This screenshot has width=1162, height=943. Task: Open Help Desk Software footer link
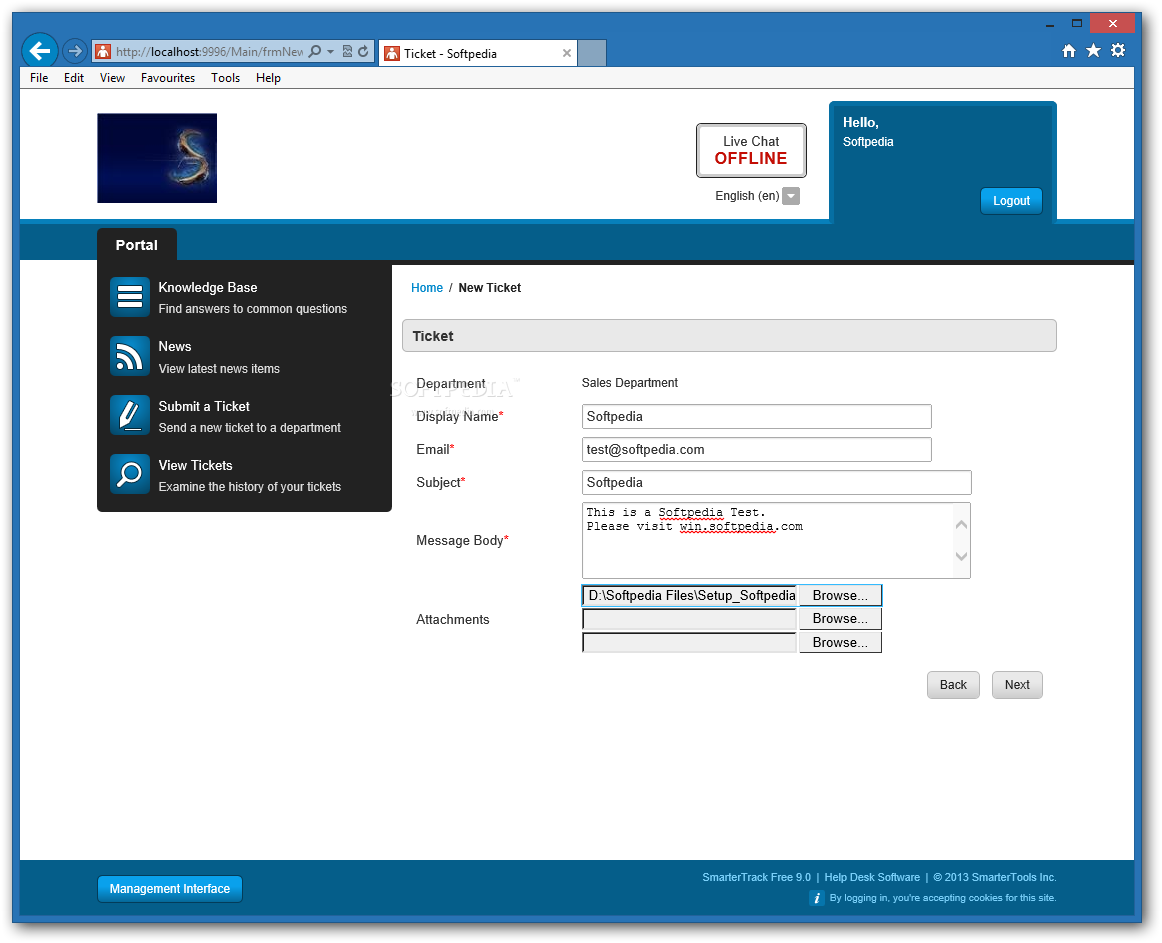[872, 878]
